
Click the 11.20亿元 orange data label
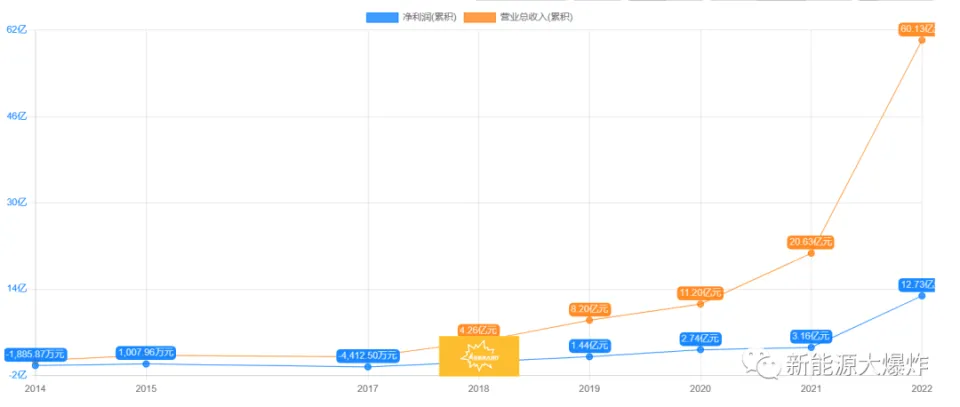pyautogui.click(x=700, y=293)
